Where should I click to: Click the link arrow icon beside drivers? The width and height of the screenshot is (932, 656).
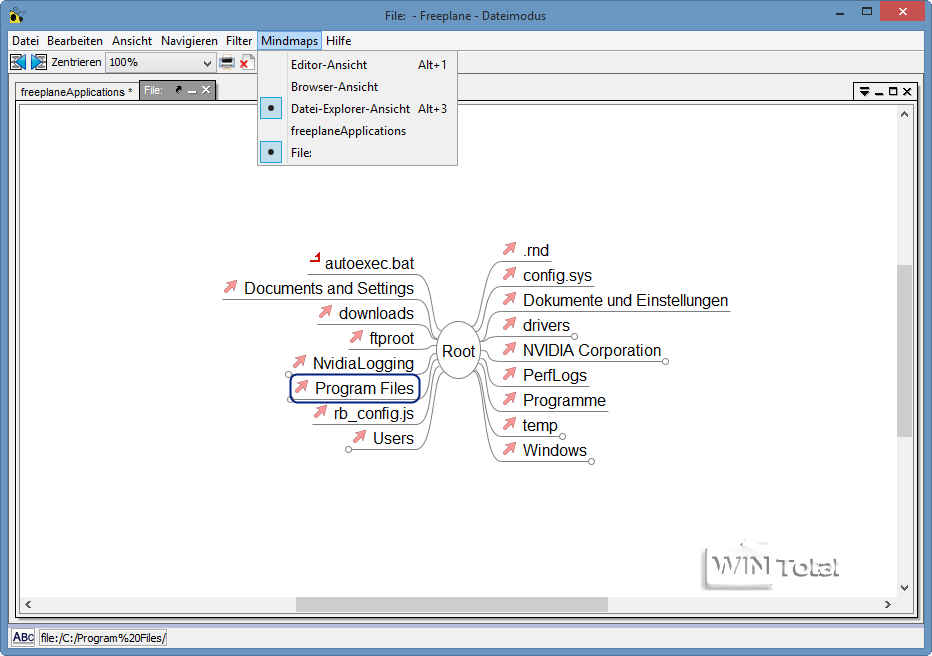(x=509, y=324)
